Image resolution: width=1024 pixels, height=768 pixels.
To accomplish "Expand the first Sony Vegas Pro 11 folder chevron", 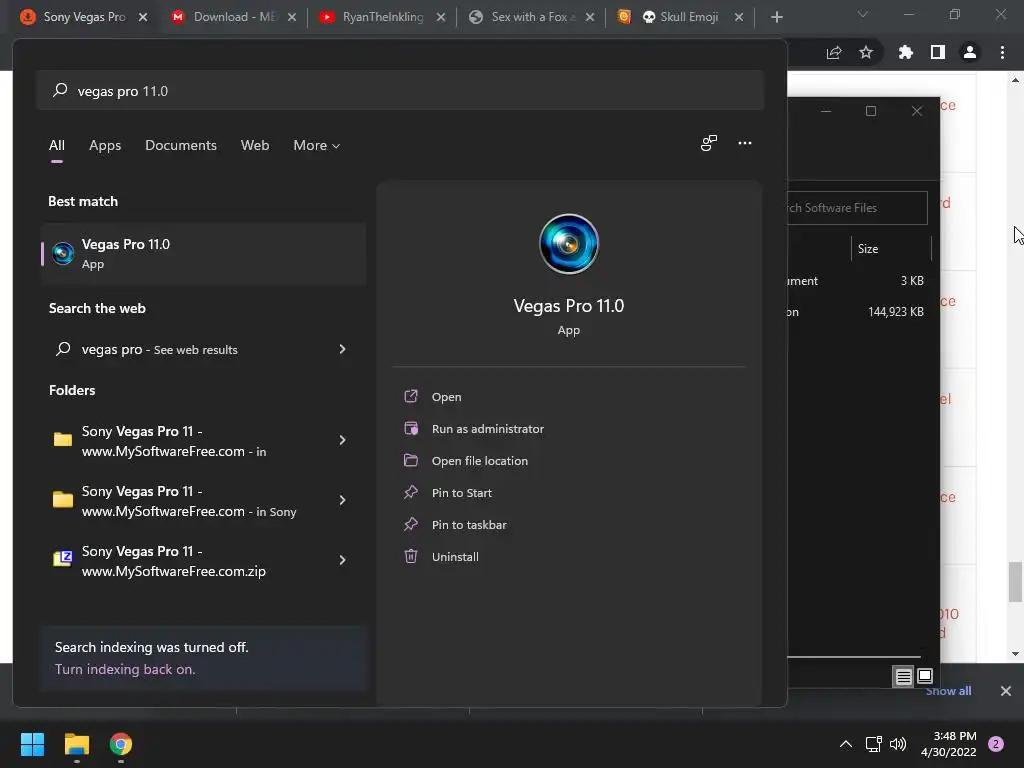I will 342,440.
